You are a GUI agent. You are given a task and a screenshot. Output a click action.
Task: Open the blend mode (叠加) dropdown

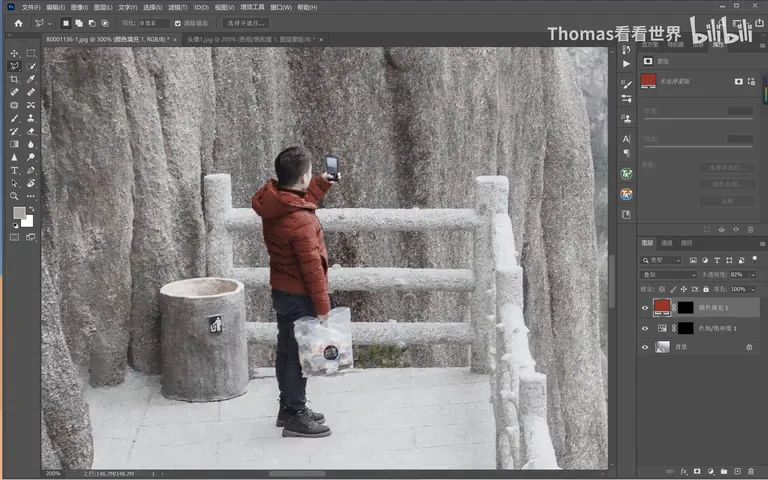[x=668, y=275]
